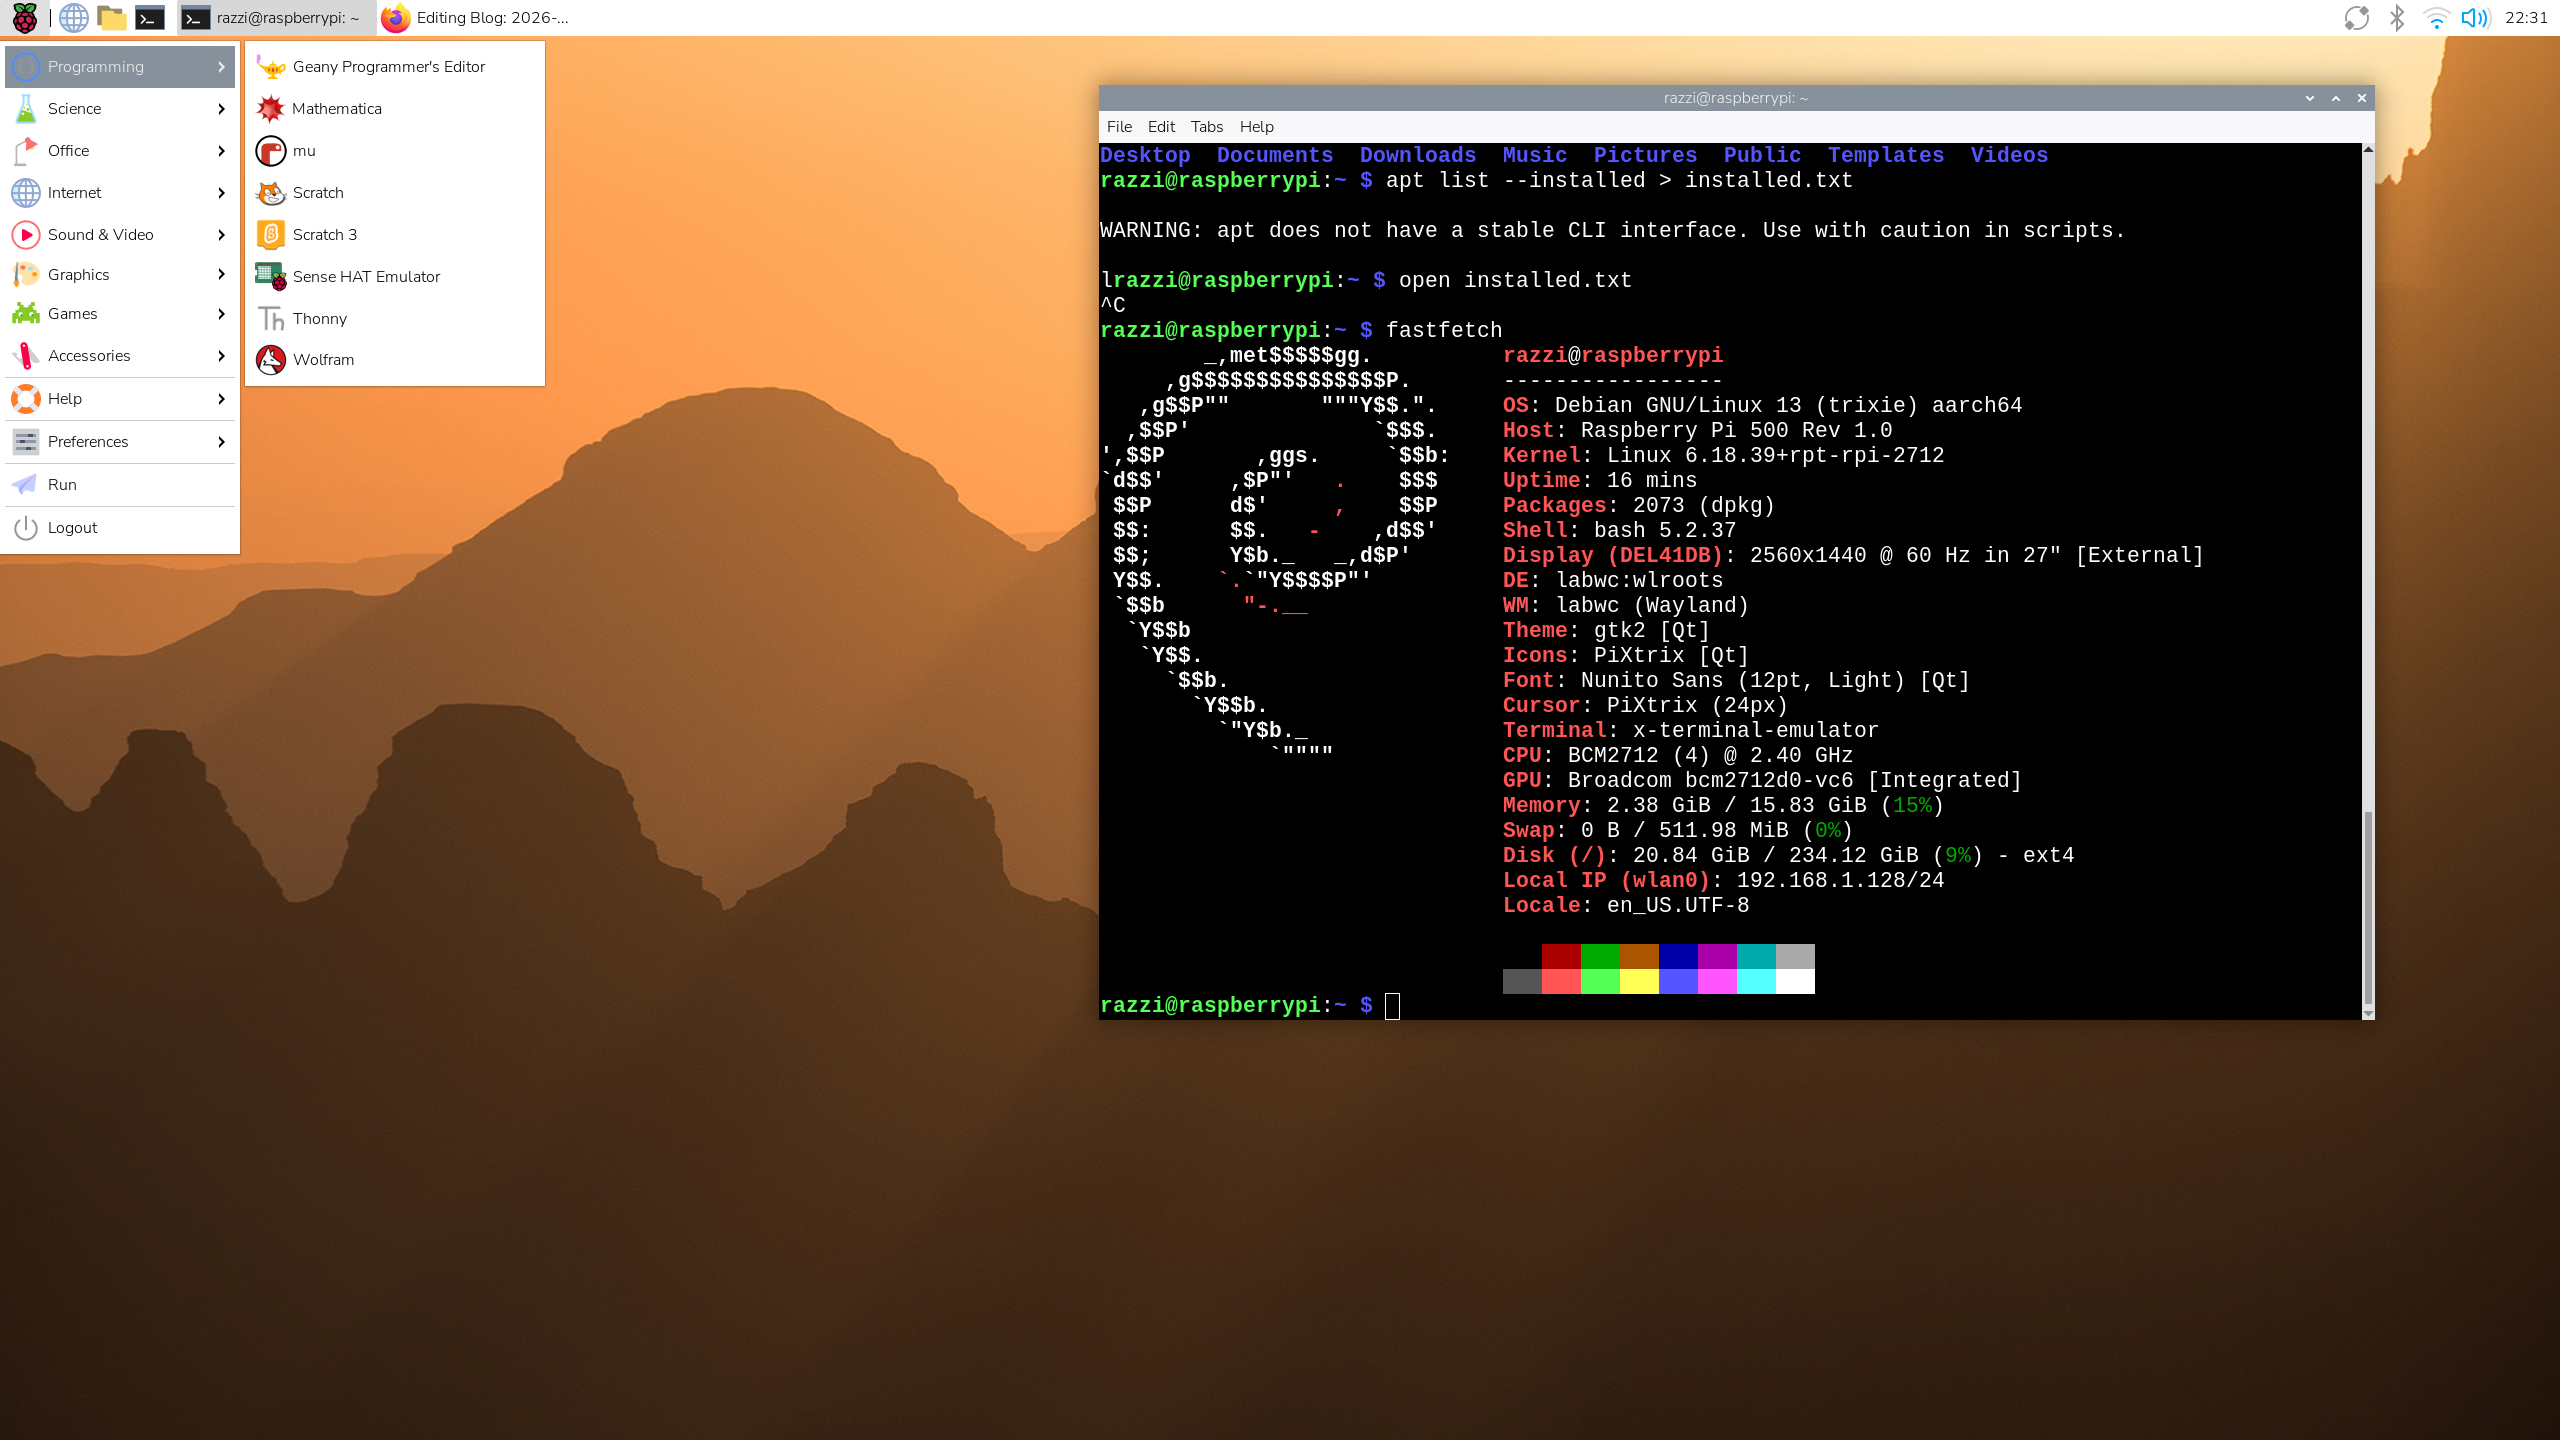
Task: Click the Thonny icon
Action: [271, 319]
